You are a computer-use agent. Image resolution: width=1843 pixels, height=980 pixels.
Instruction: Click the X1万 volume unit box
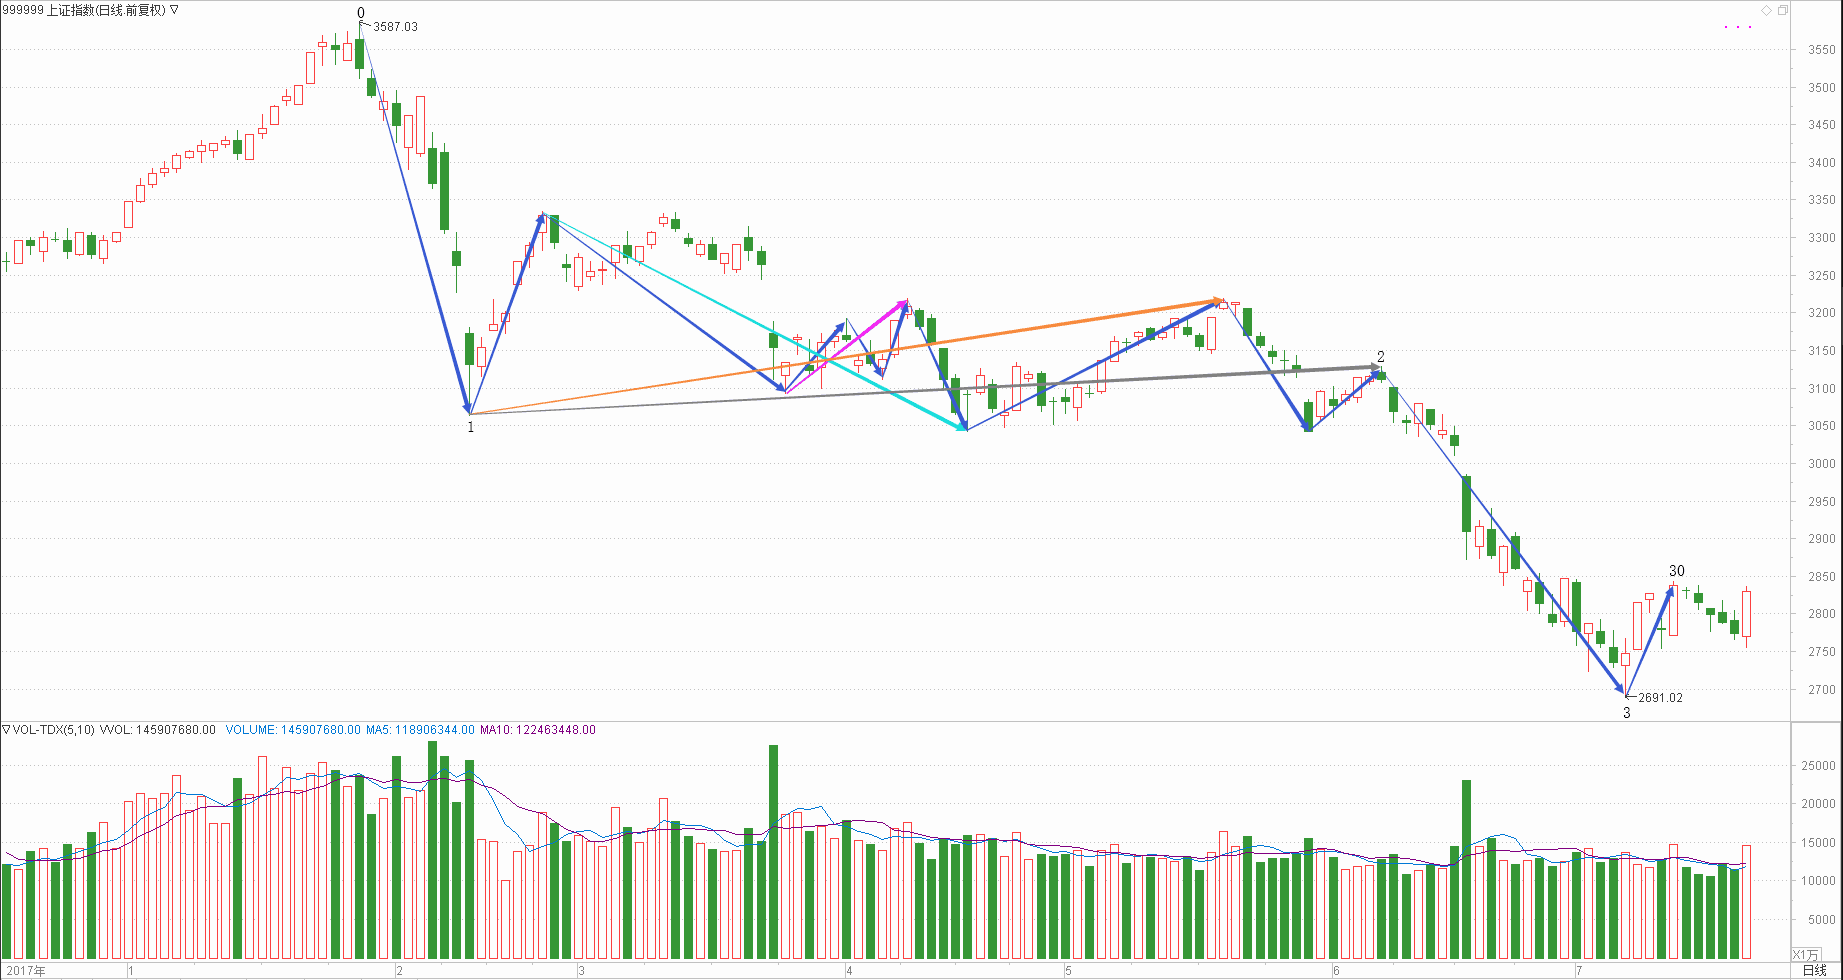click(x=1806, y=955)
